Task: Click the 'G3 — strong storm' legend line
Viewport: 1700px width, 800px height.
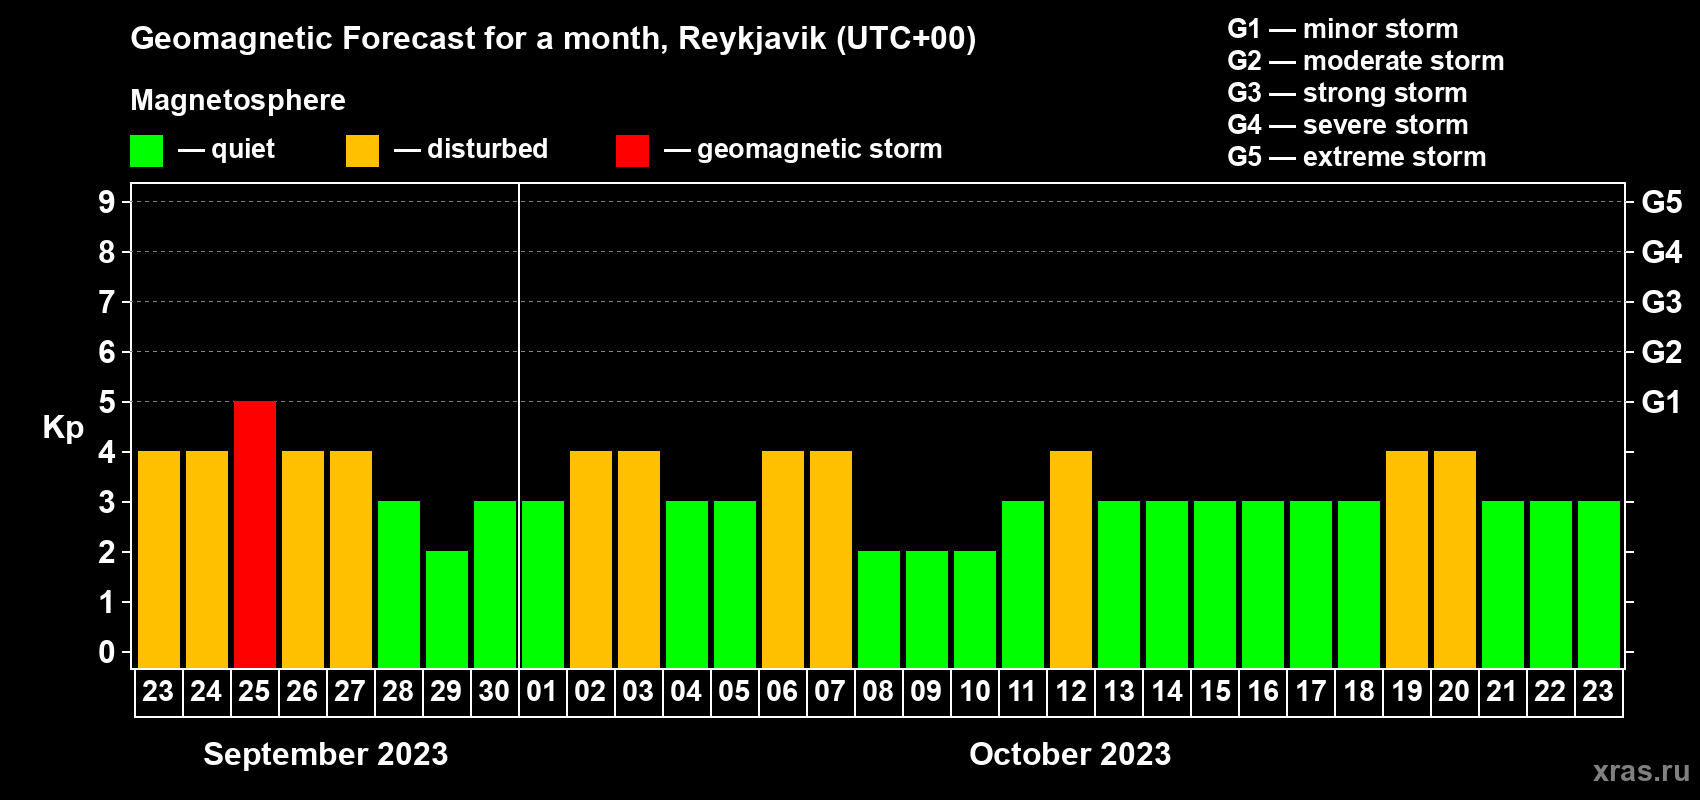Action: [1347, 93]
